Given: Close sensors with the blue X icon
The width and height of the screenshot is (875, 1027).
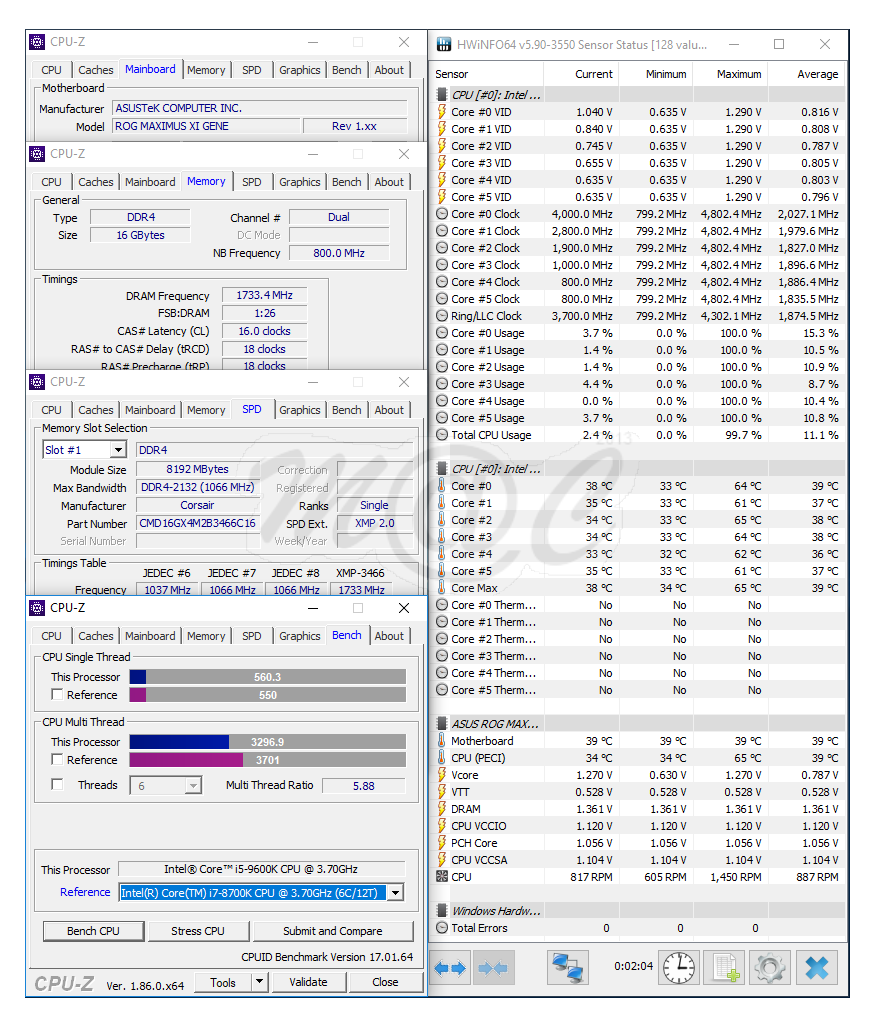Looking at the screenshot, I should tap(817, 967).
